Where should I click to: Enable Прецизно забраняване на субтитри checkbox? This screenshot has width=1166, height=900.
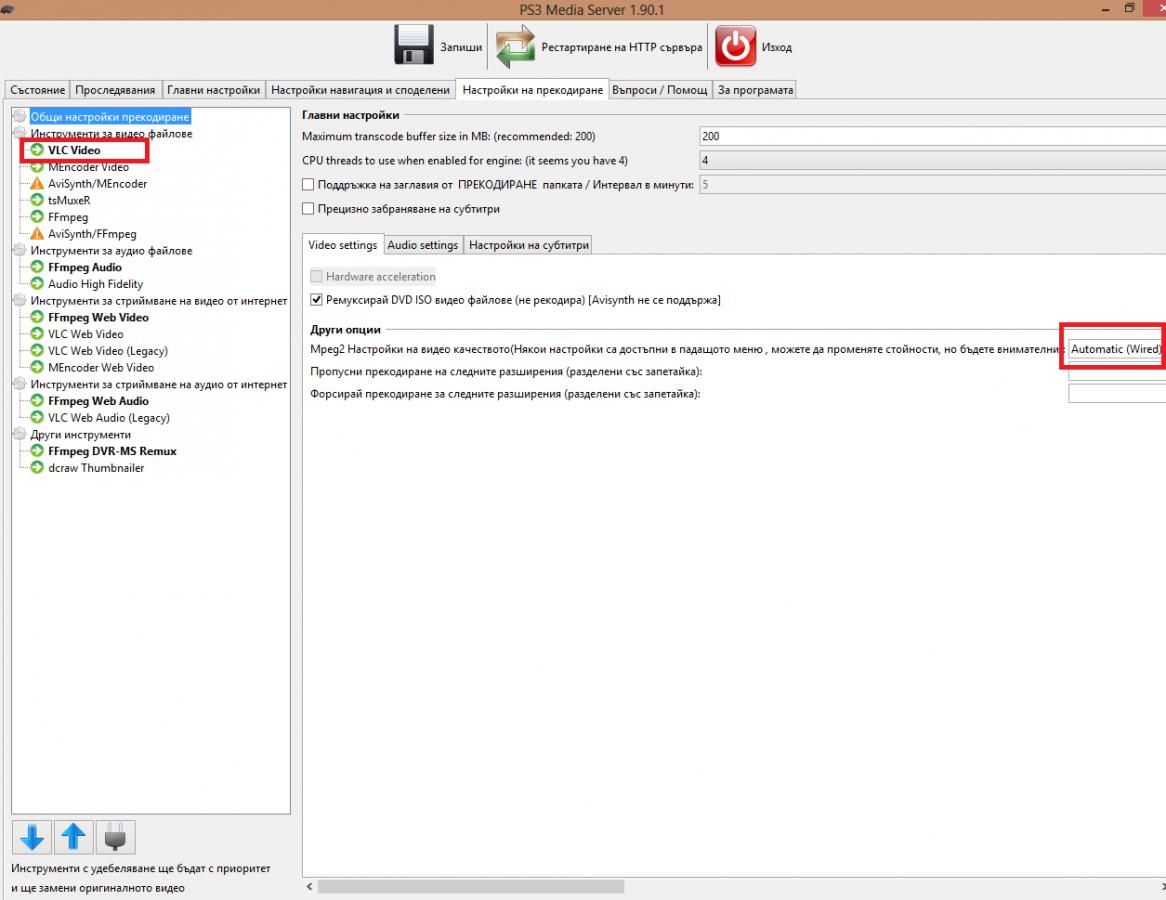(308, 209)
